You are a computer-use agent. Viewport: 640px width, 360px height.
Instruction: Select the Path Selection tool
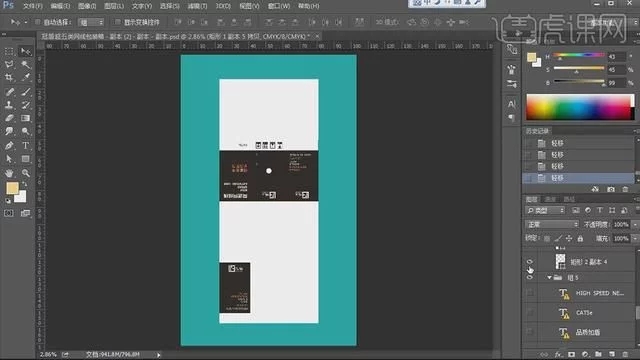pyautogui.click(x=9, y=158)
